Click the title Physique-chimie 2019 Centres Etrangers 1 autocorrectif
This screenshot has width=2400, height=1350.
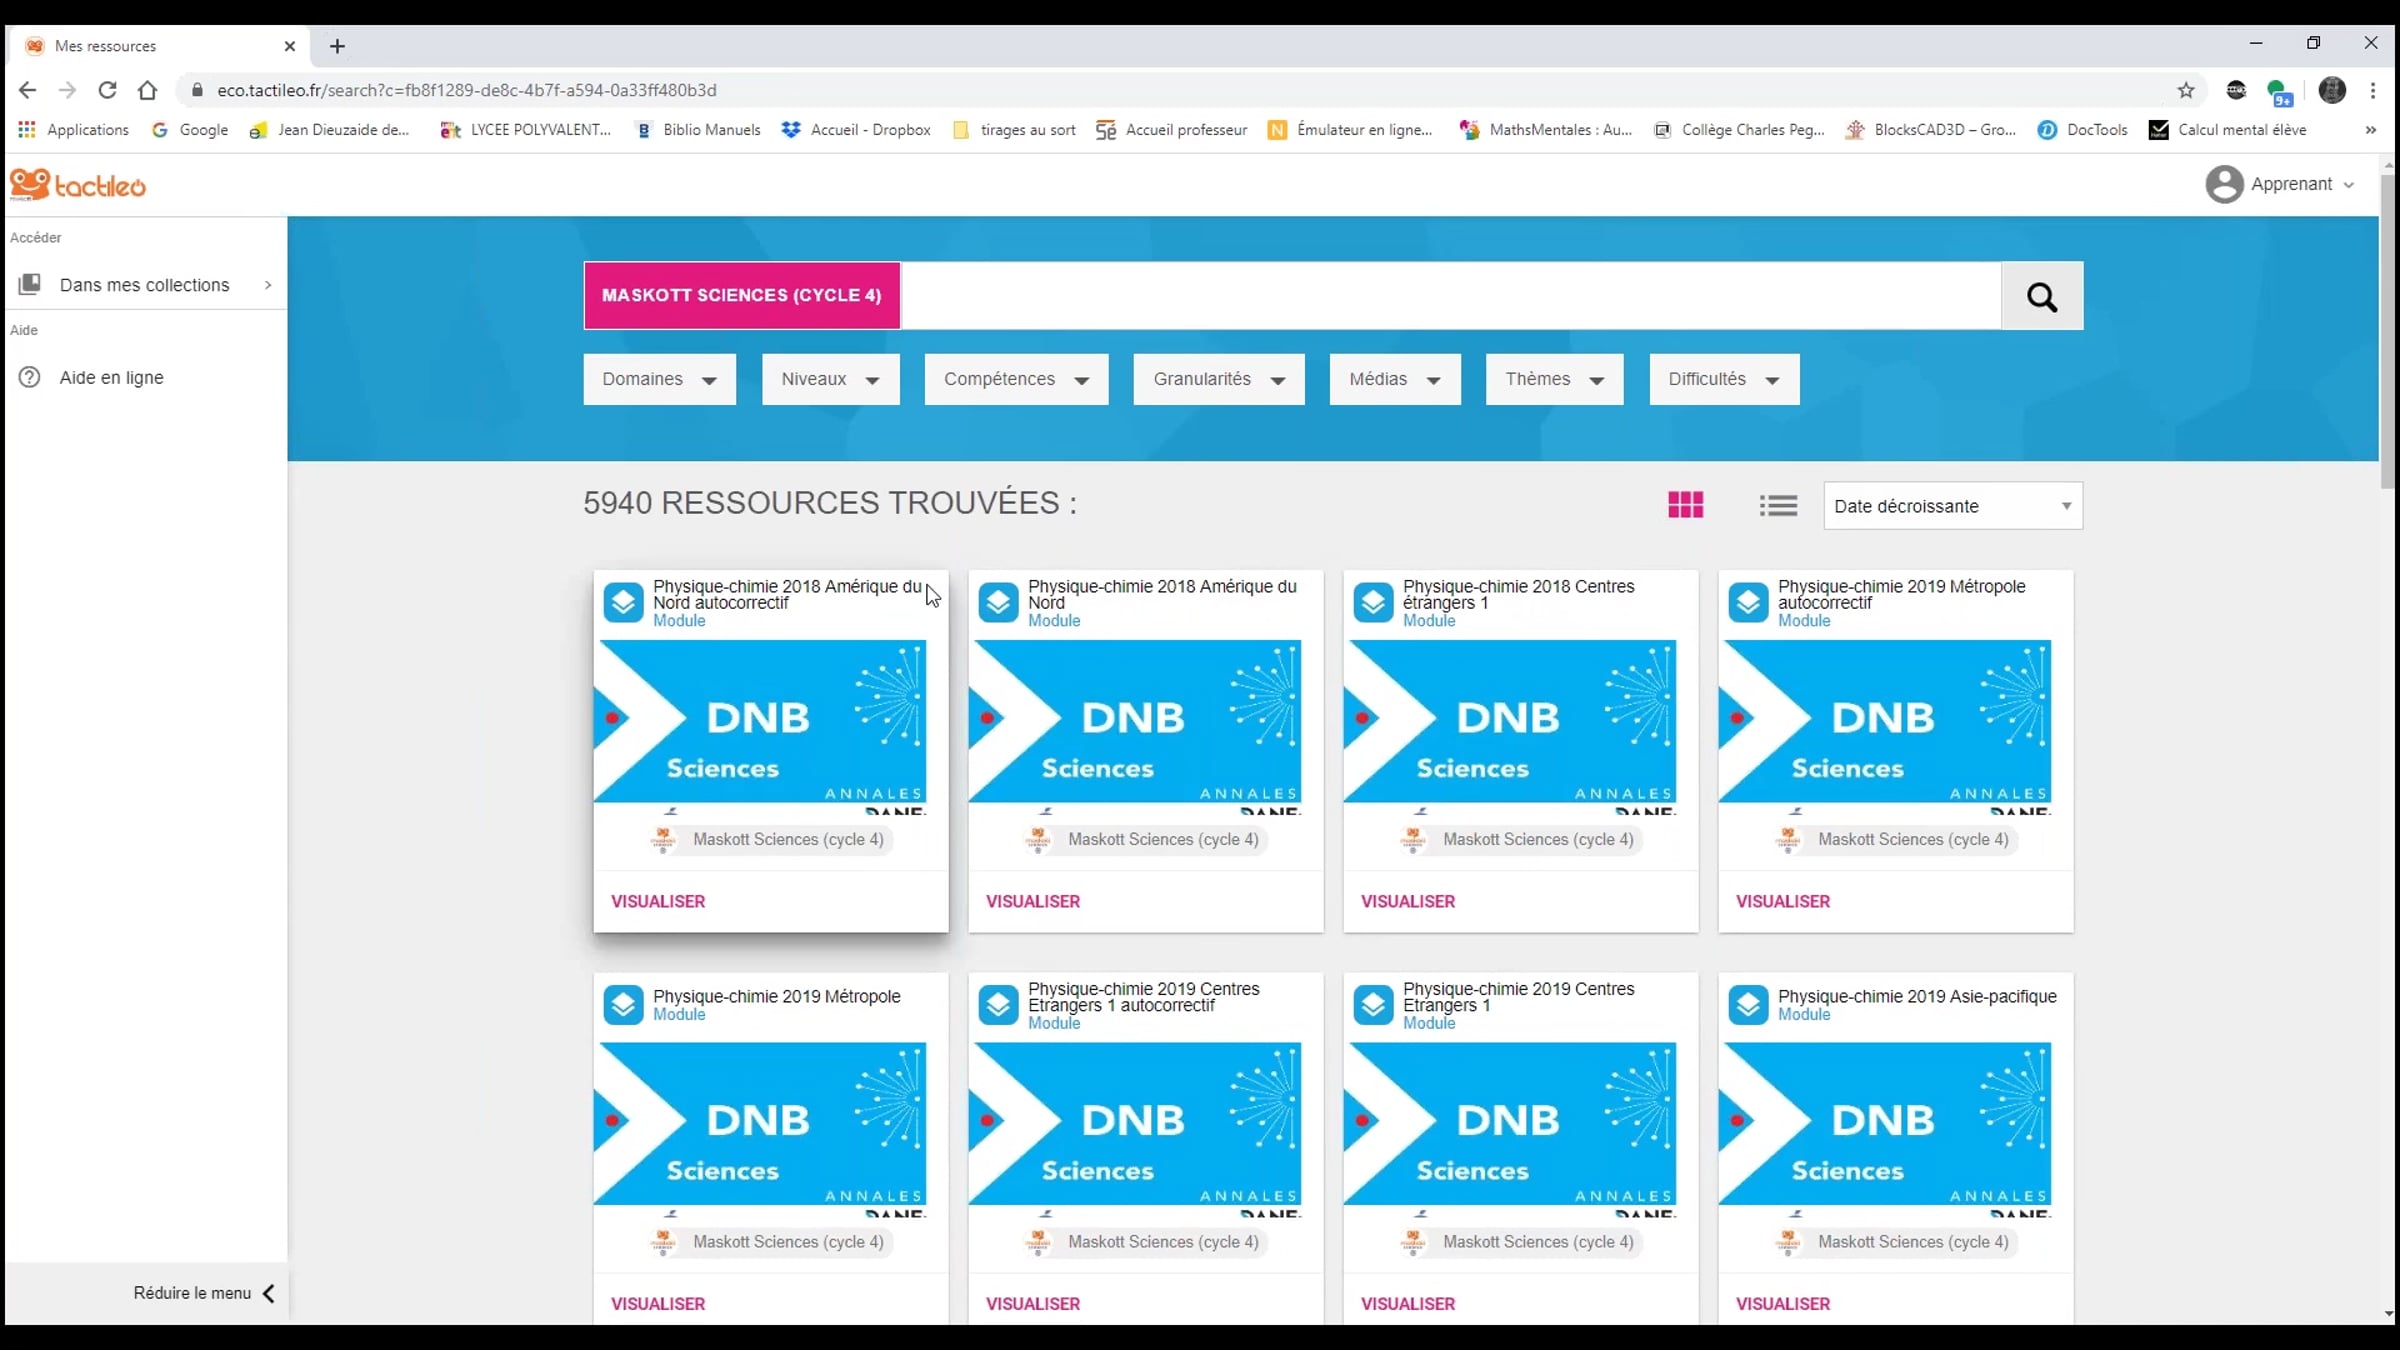1144,997
